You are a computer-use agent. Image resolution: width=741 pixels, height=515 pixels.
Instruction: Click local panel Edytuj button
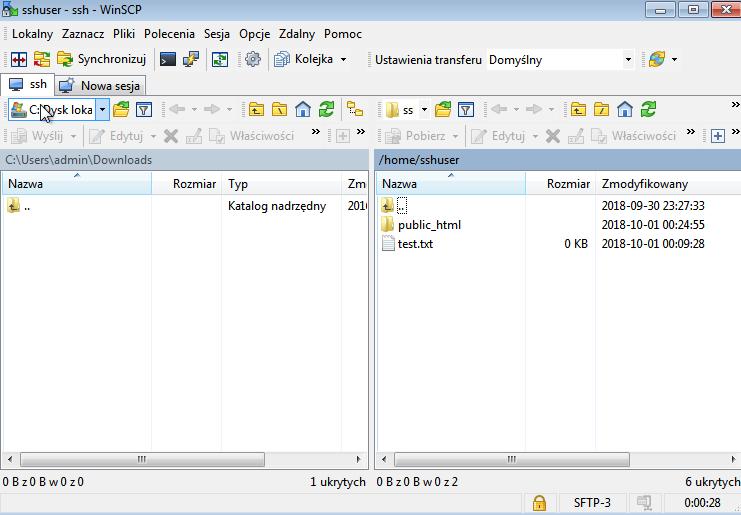(117, 136)
